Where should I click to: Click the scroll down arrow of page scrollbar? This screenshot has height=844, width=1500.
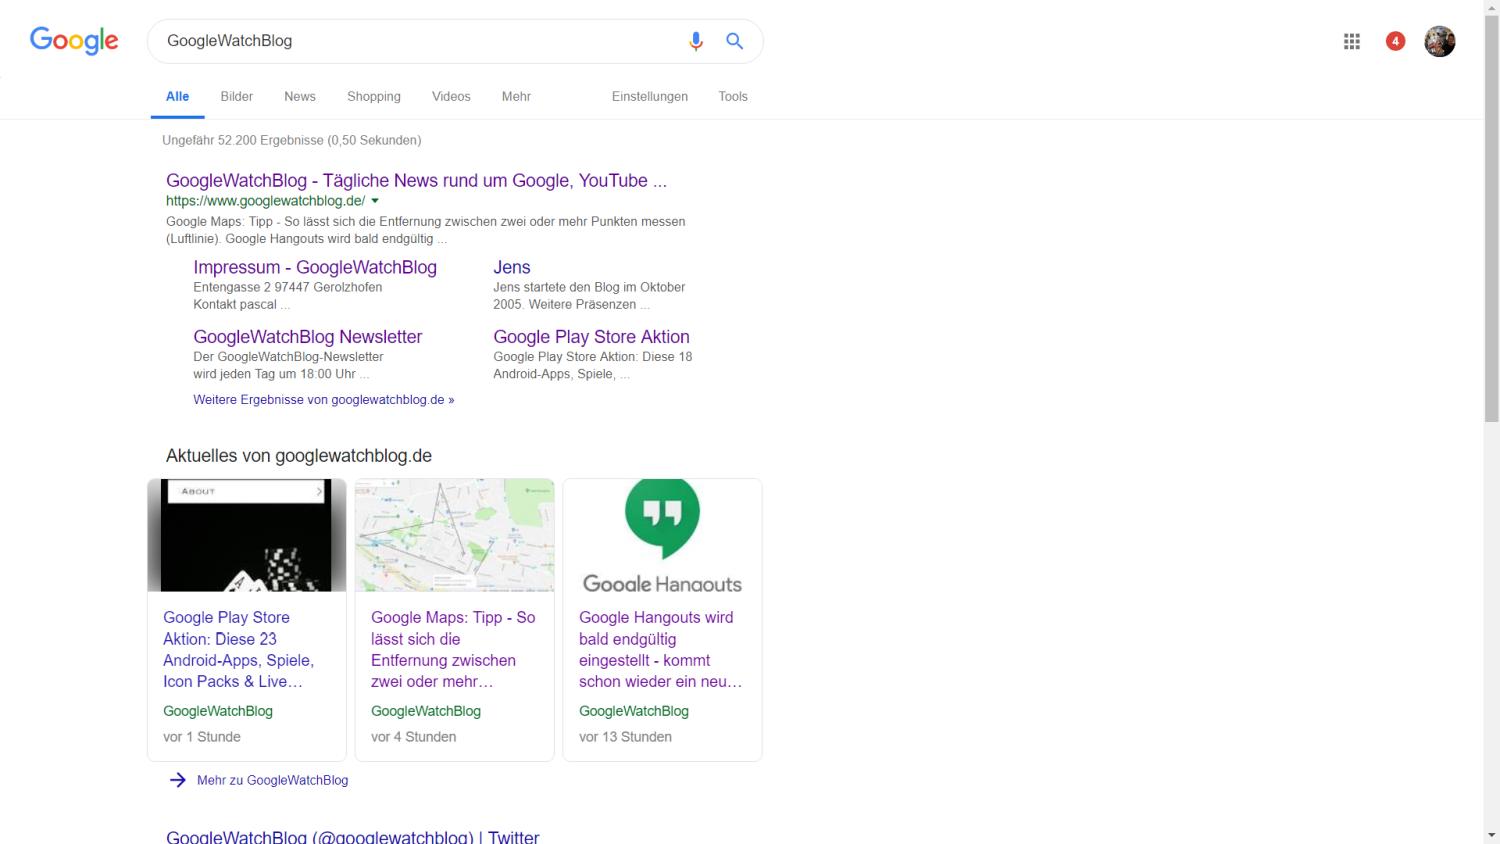(x=1491, y=835)
